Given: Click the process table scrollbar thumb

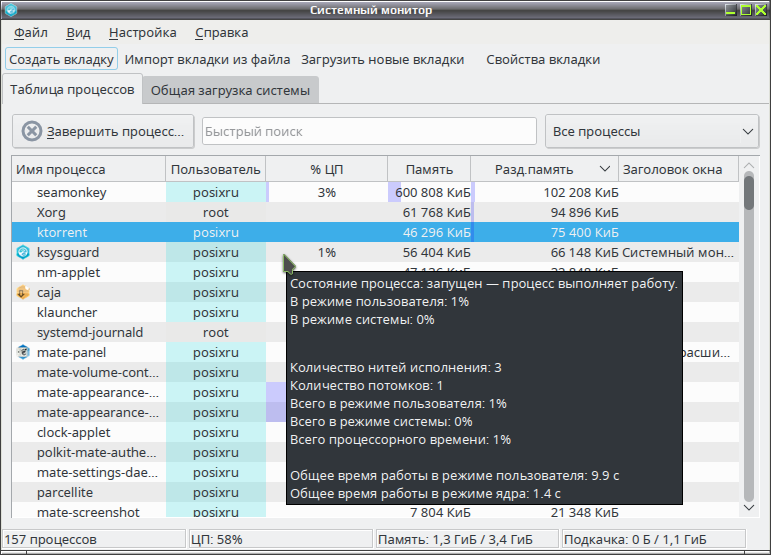Looking at the screenshot, I should (x=749, y=192).
